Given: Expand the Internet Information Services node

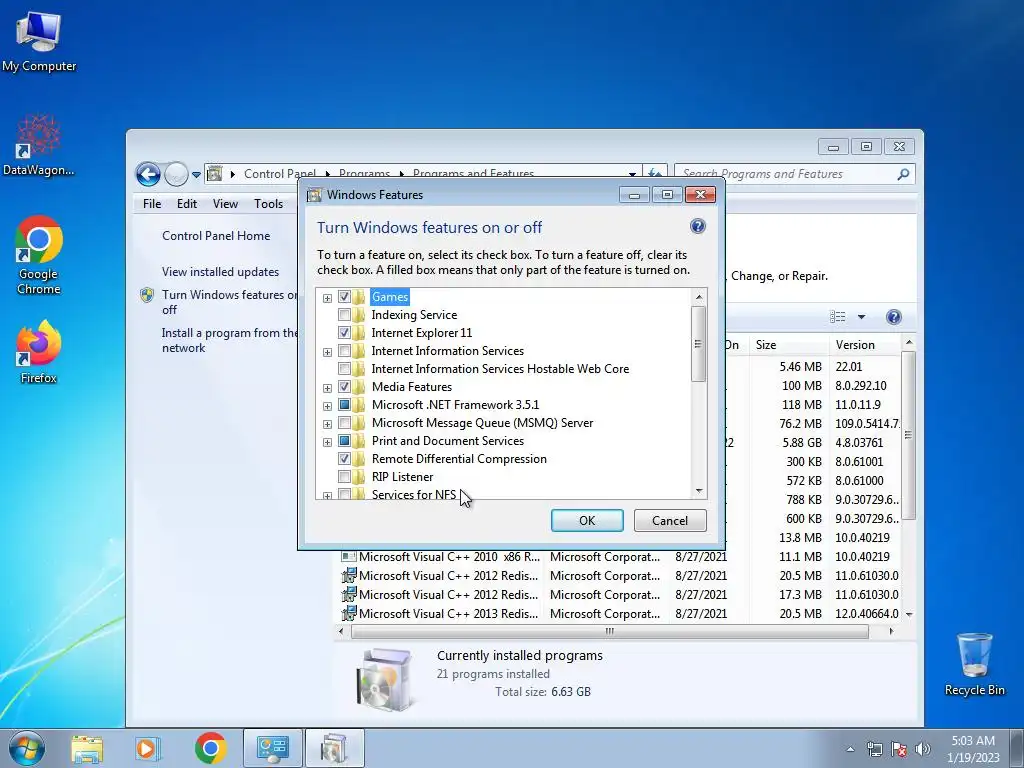Looking at the screenshot, I should pyautogui.click(x=327, y=352).
